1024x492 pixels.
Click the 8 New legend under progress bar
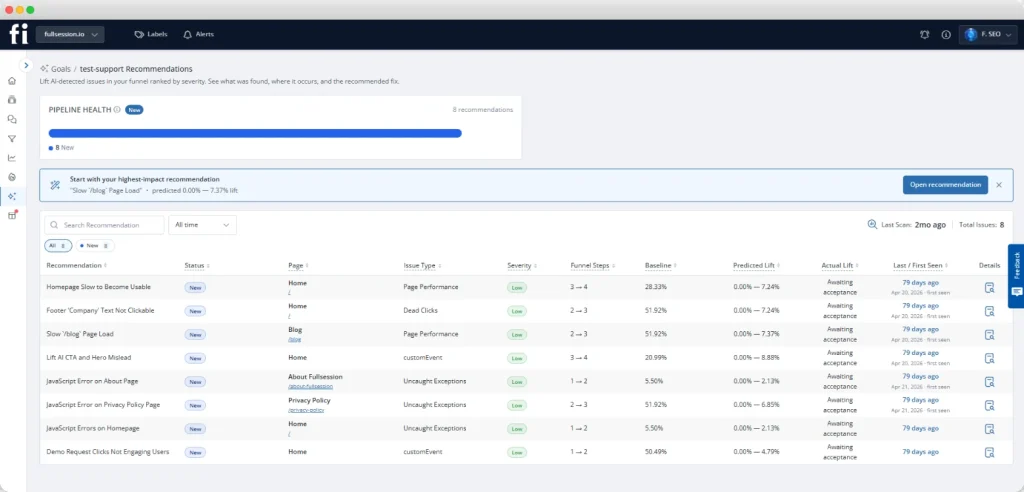click(61, 148)
